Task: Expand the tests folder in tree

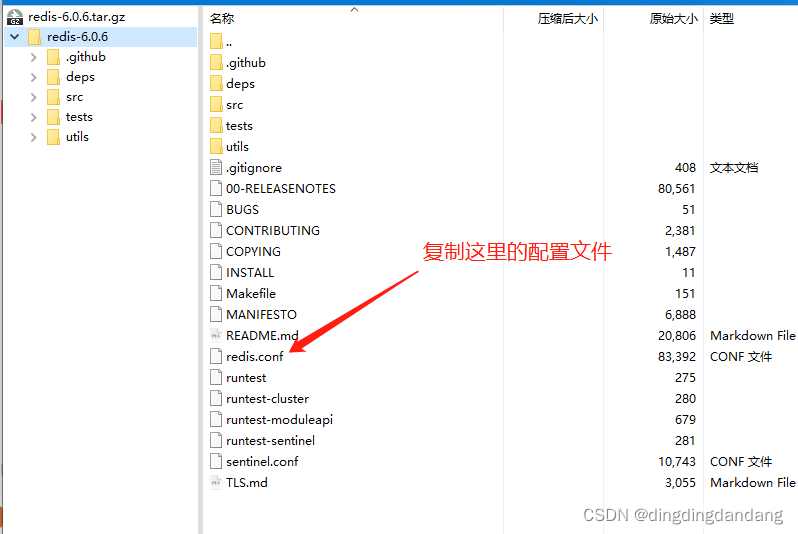Action: [34, 117]
